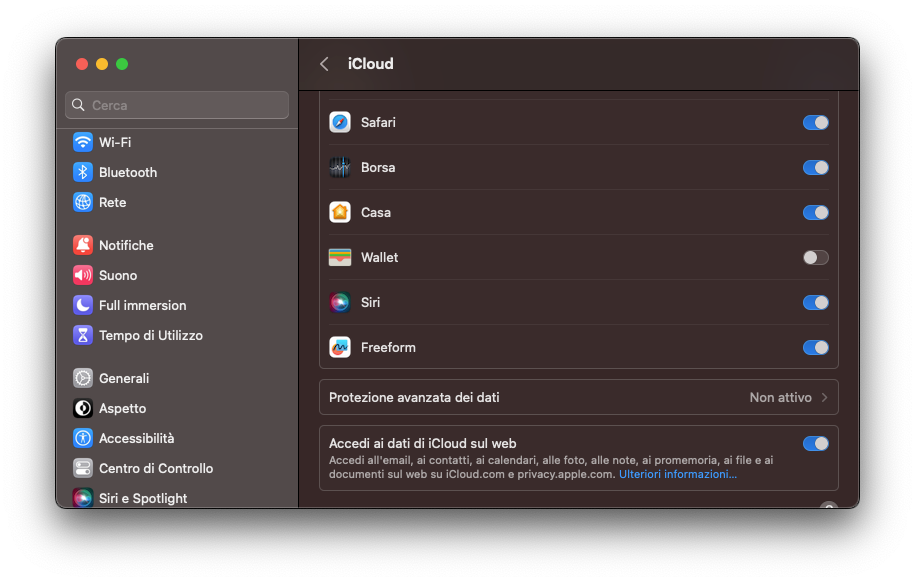Click the Freeform app icon
915x582 pixels.
340,347
